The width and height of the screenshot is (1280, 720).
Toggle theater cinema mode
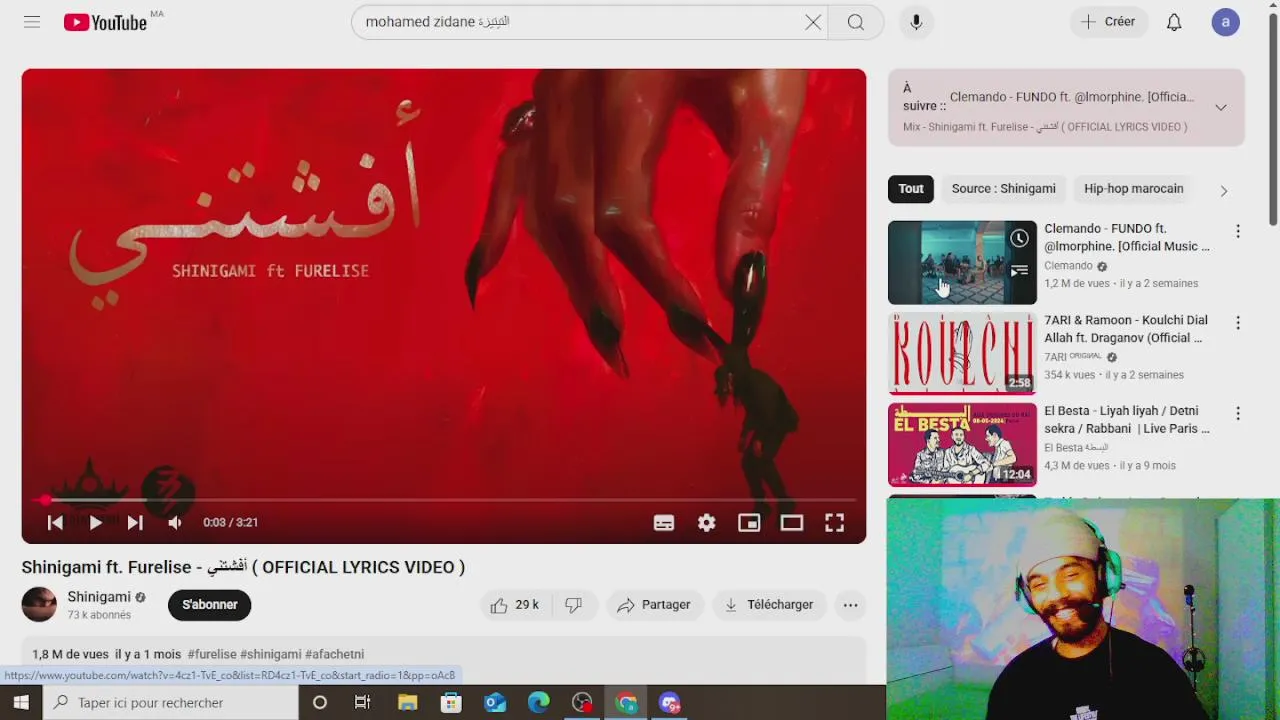[x=792, y=522]
